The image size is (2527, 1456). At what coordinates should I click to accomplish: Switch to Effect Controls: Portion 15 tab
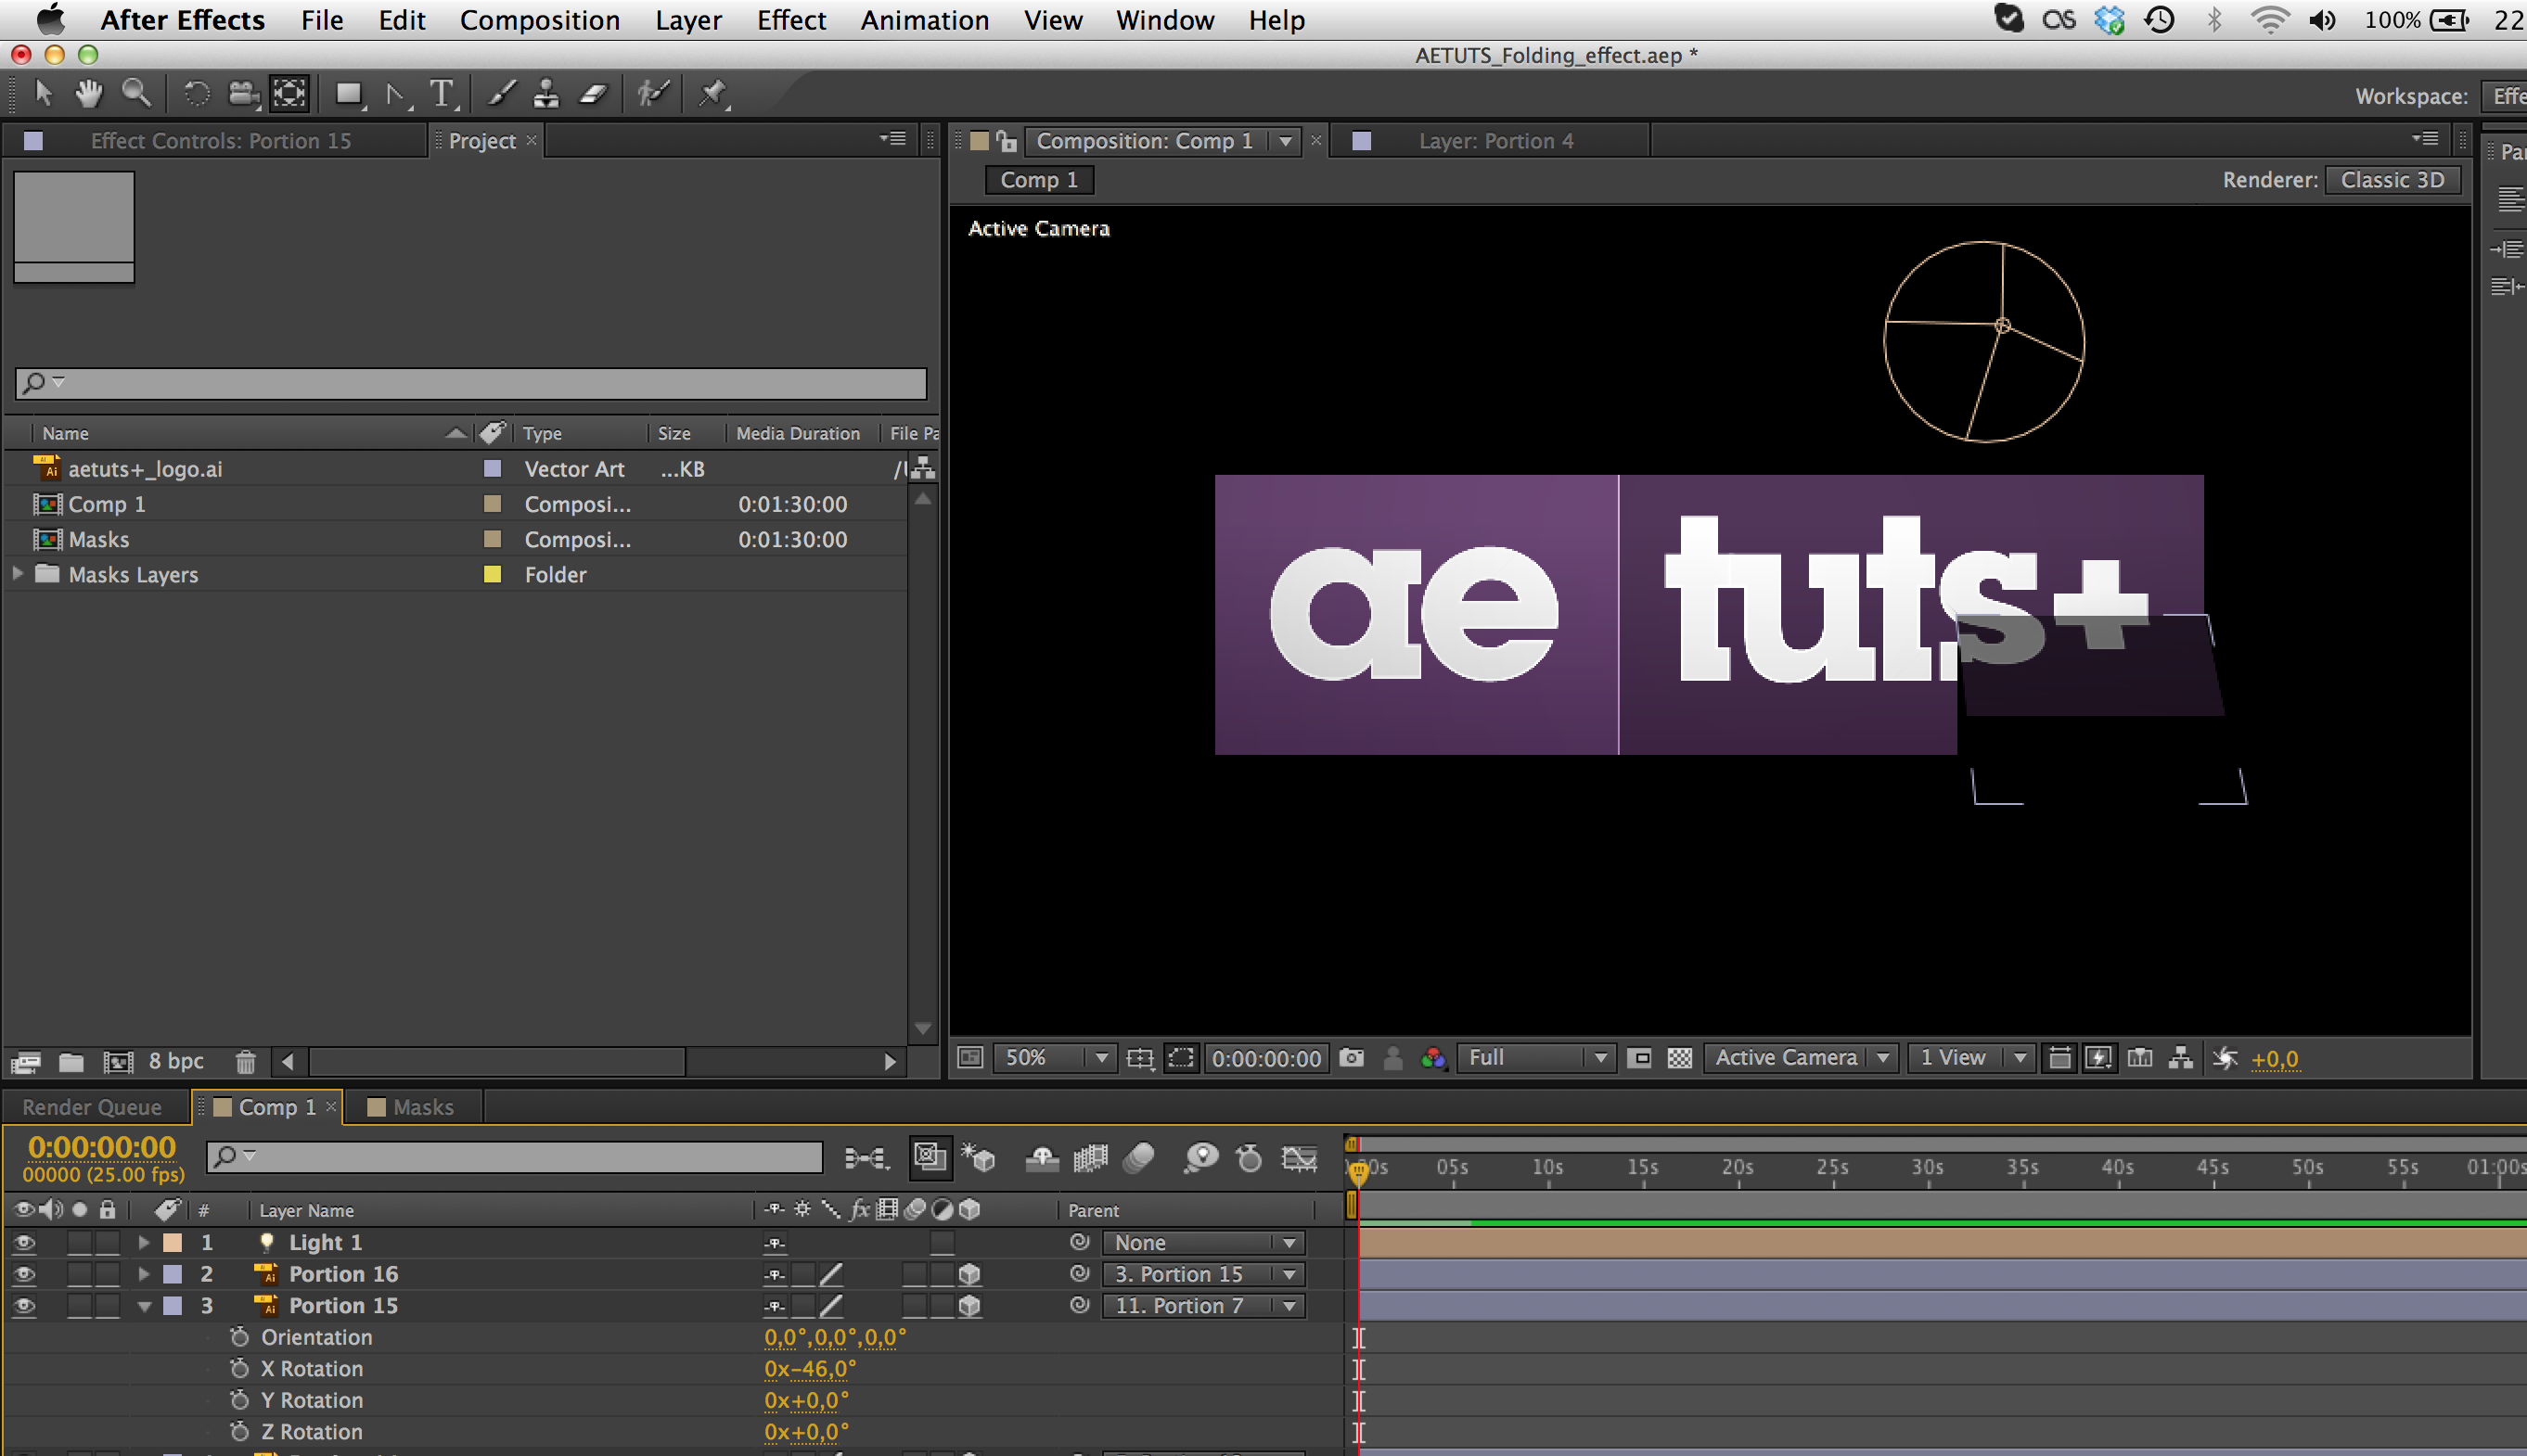click(x=220, y=141)
